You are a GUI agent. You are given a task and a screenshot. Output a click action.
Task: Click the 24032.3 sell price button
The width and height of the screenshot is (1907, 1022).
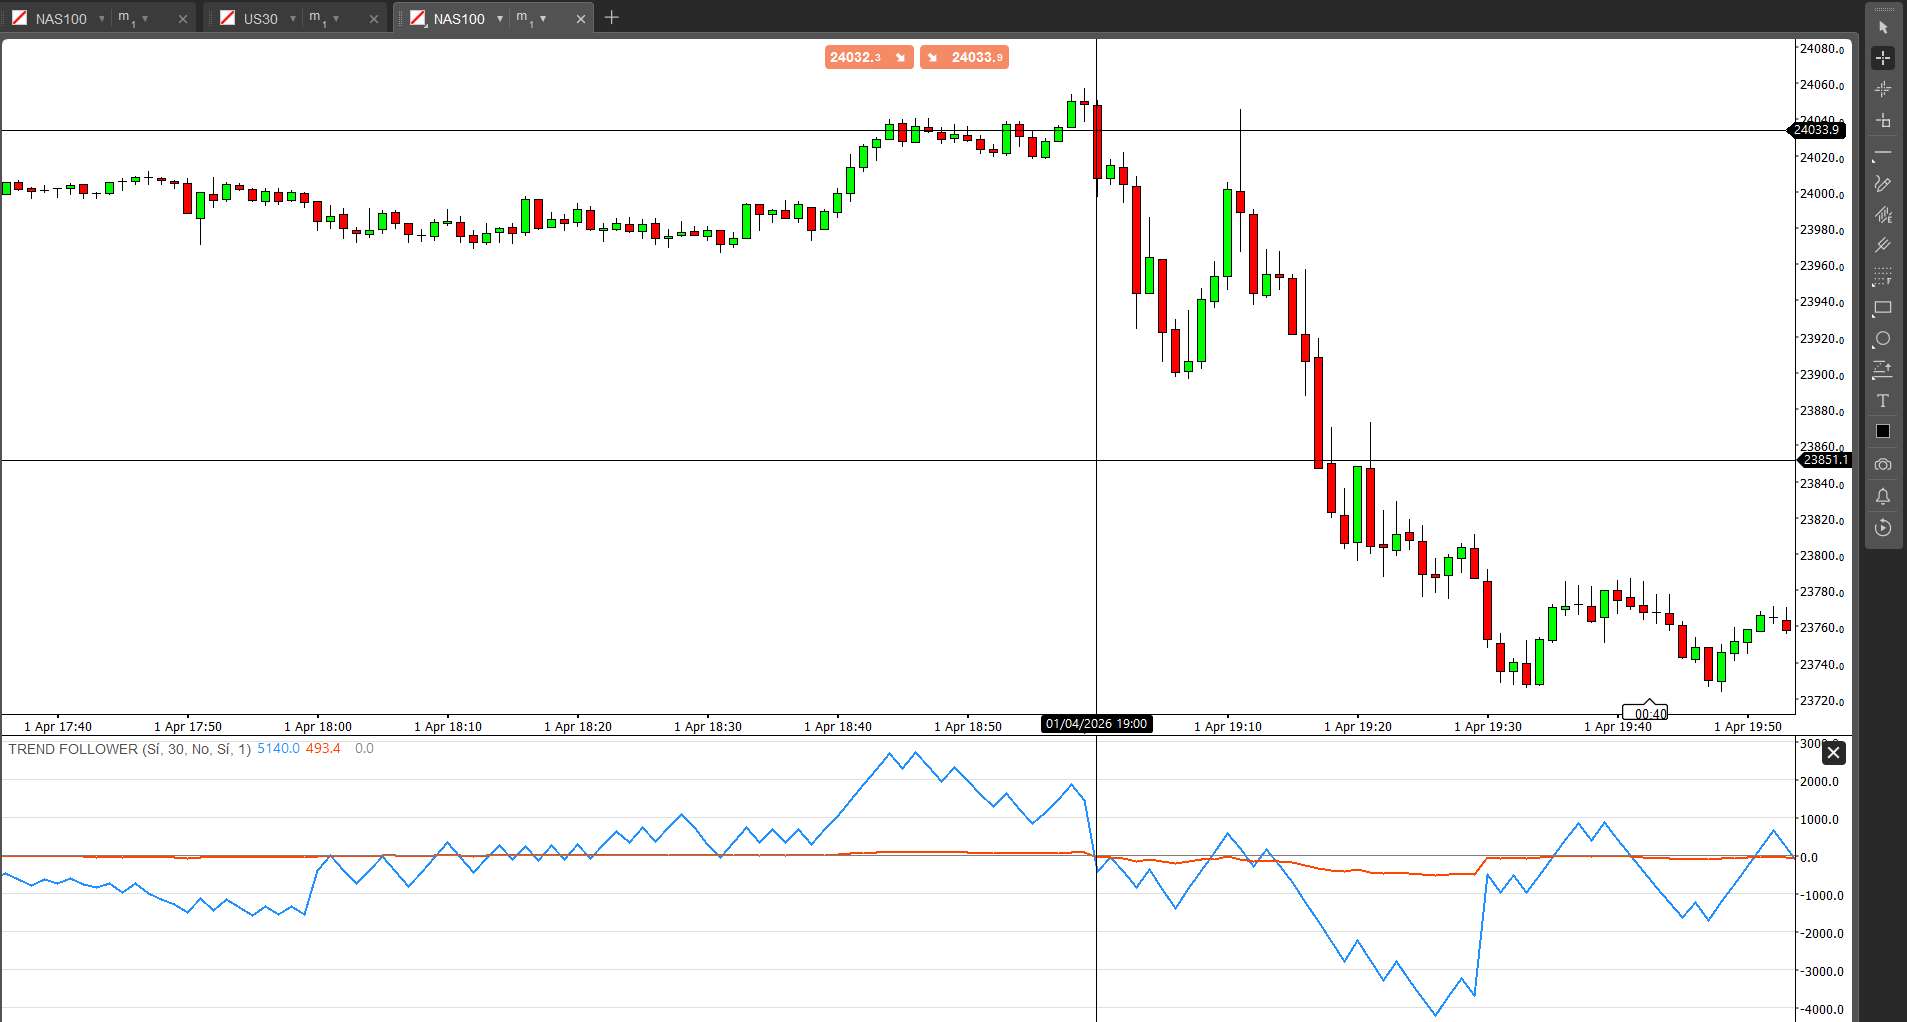point(868,57)
